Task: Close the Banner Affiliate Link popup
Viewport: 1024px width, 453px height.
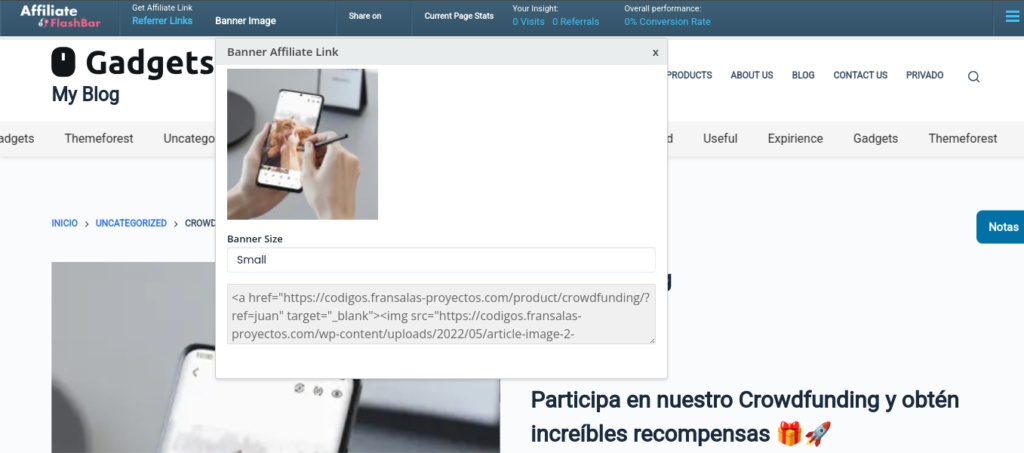Action: (x=655, y=53)
